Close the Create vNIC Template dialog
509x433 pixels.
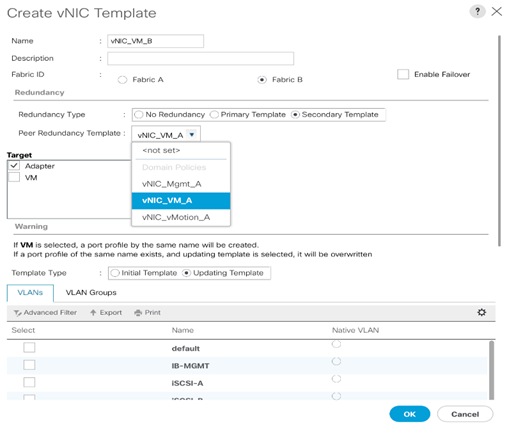pos(496,11)
